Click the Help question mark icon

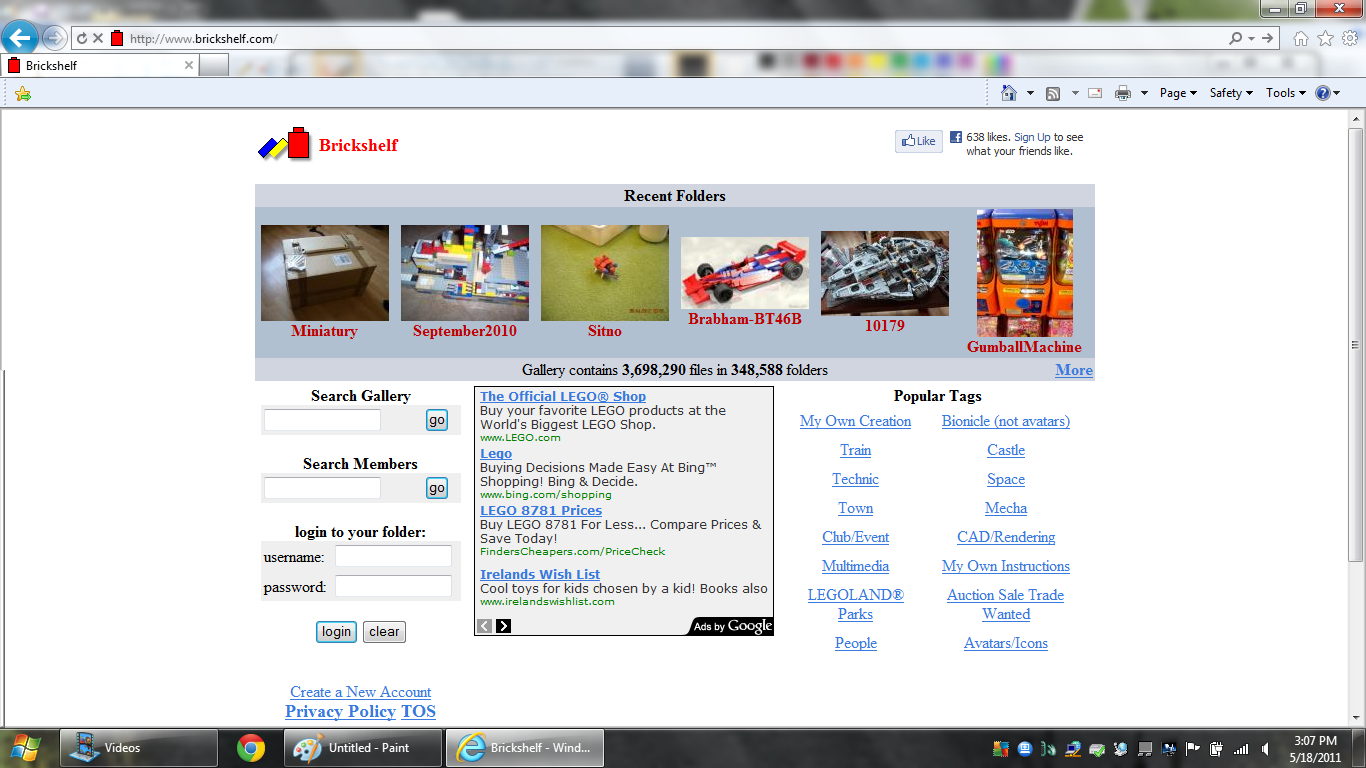click(x=1323, y=93)
